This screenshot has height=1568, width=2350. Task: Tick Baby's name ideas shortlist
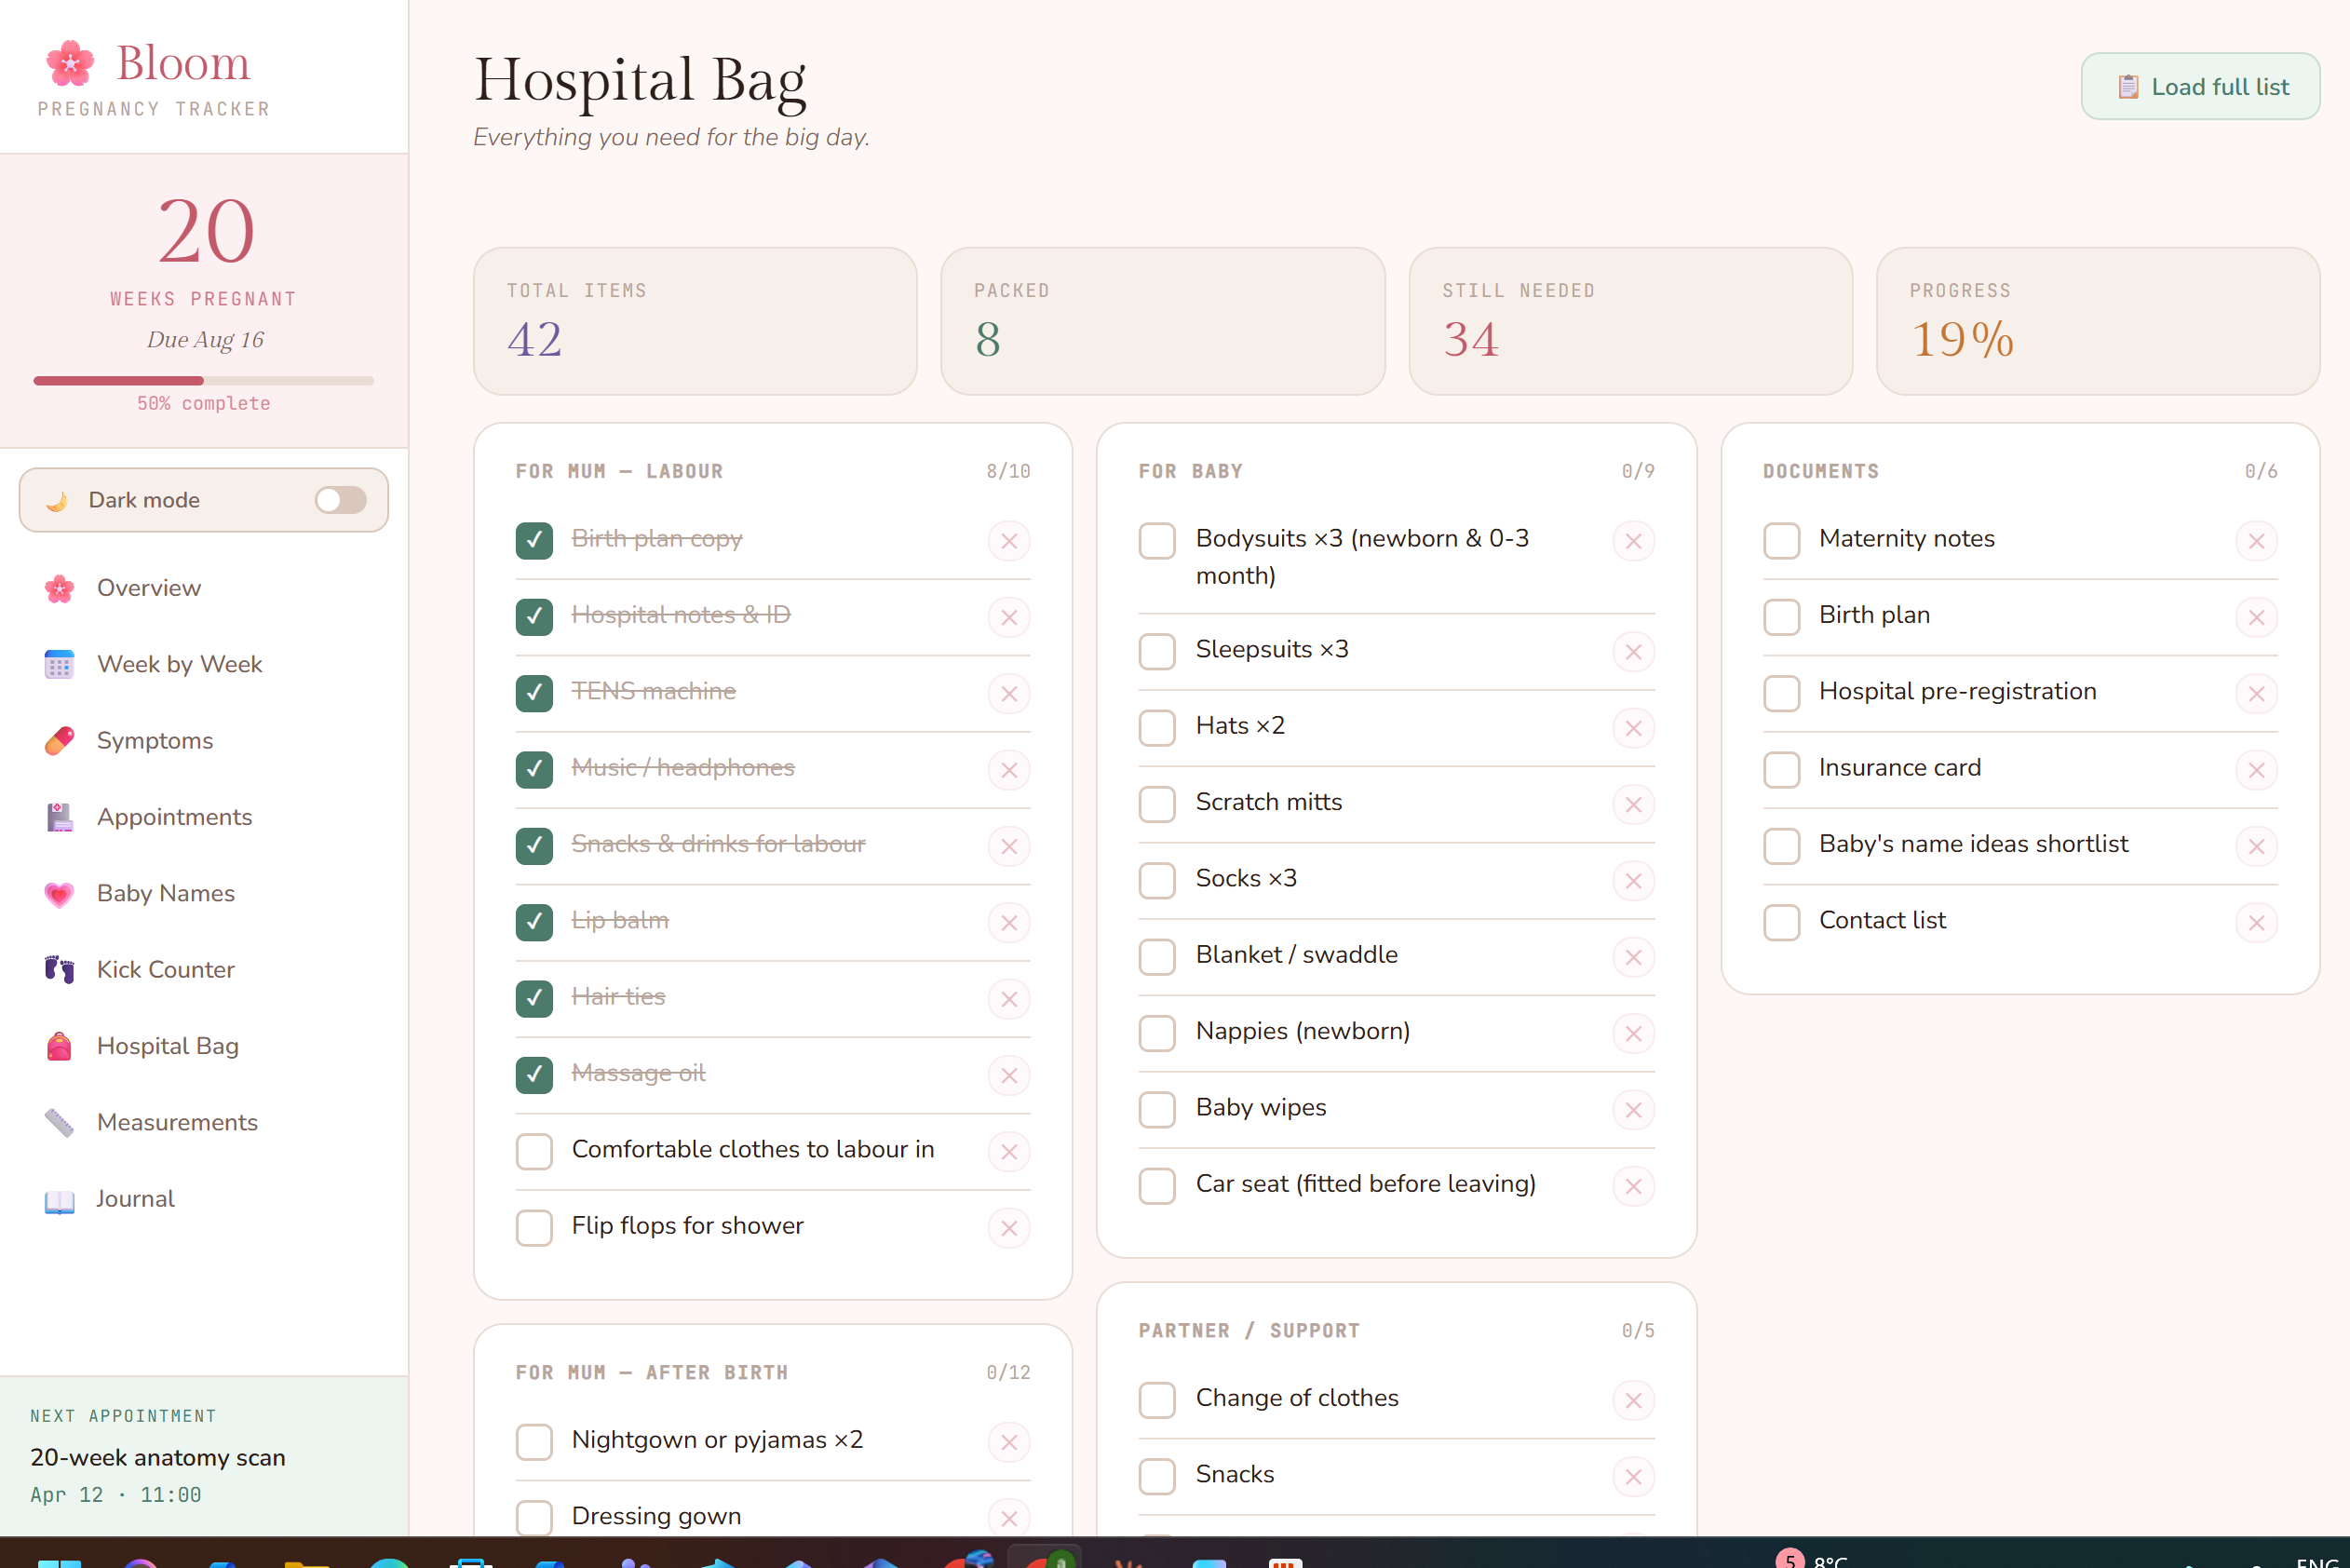[1781, 846]
